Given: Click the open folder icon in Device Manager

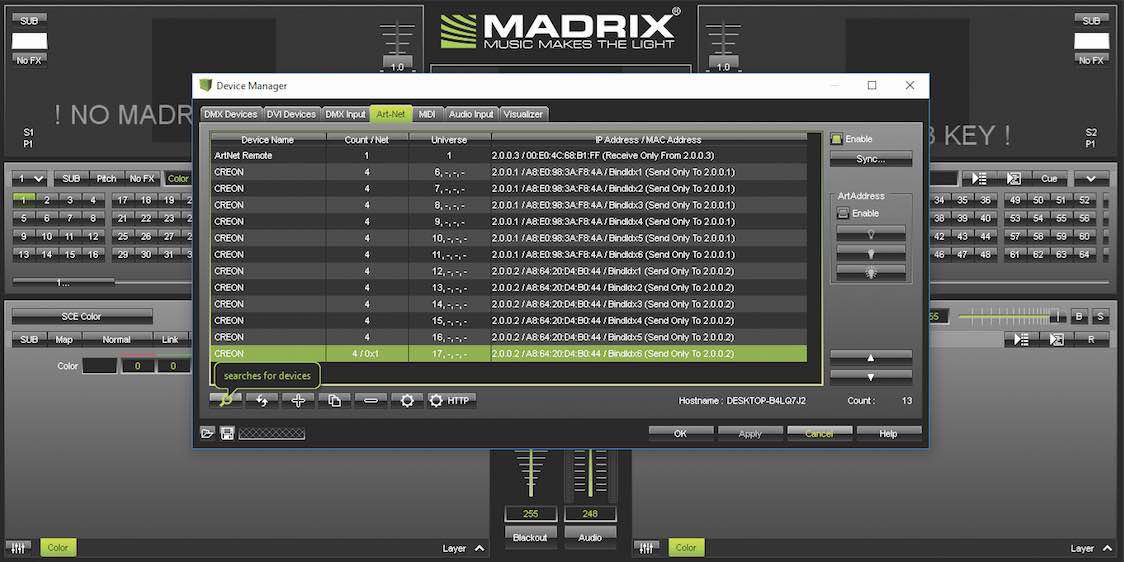Looking at the screenshot, I should 208,433.
